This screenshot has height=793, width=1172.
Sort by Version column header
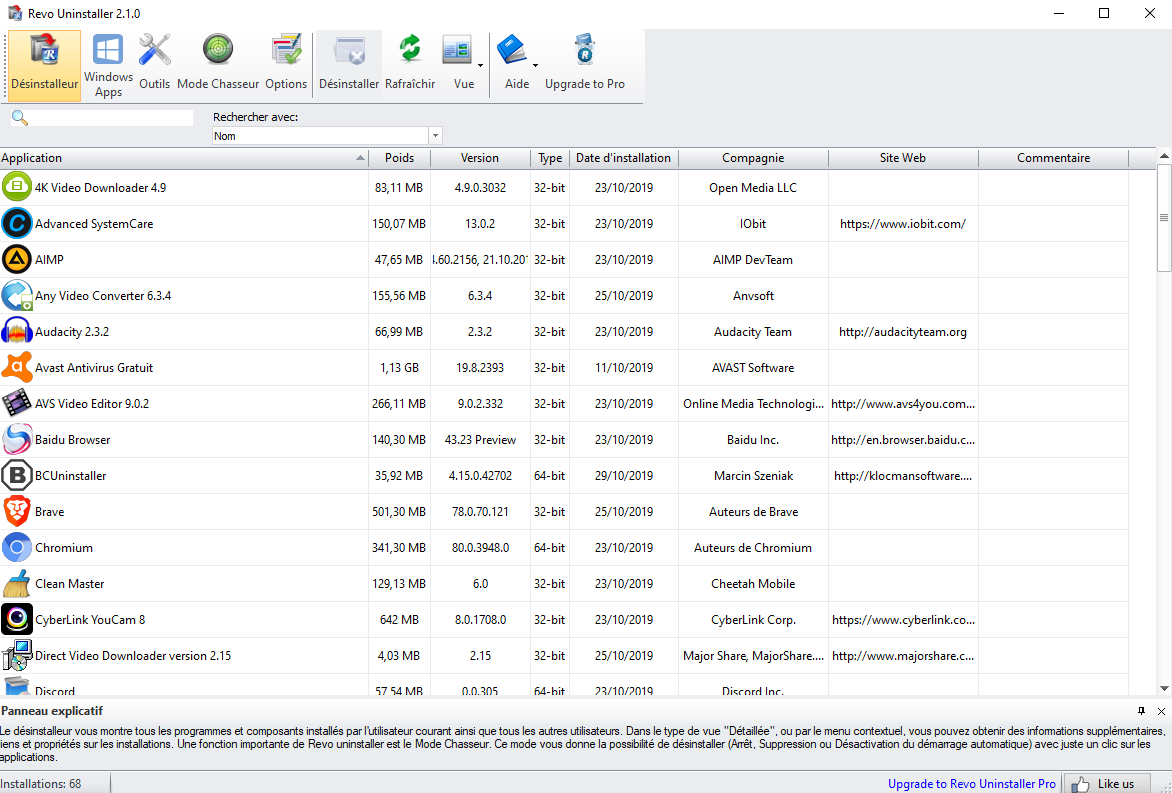(480, 158)
